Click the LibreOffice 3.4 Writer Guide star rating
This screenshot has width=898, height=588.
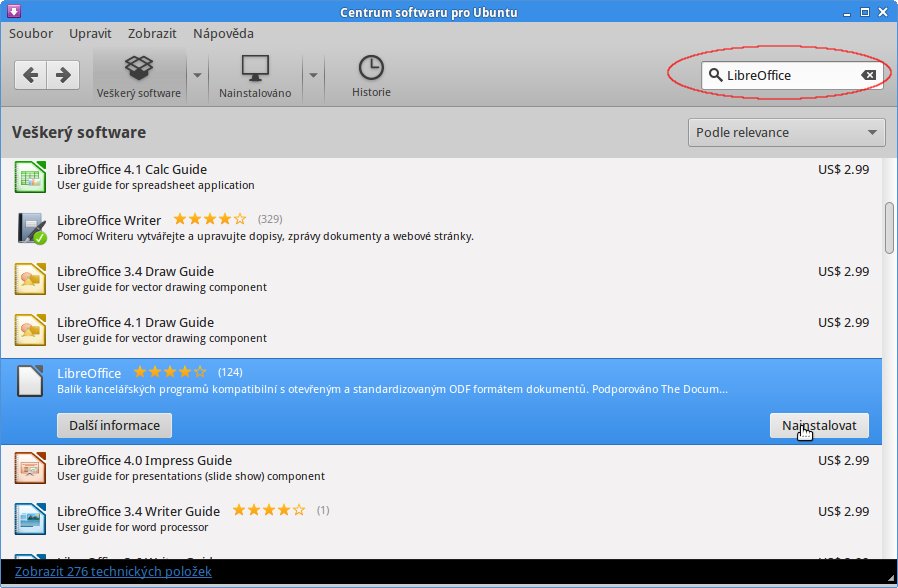[x=269, y=510]
